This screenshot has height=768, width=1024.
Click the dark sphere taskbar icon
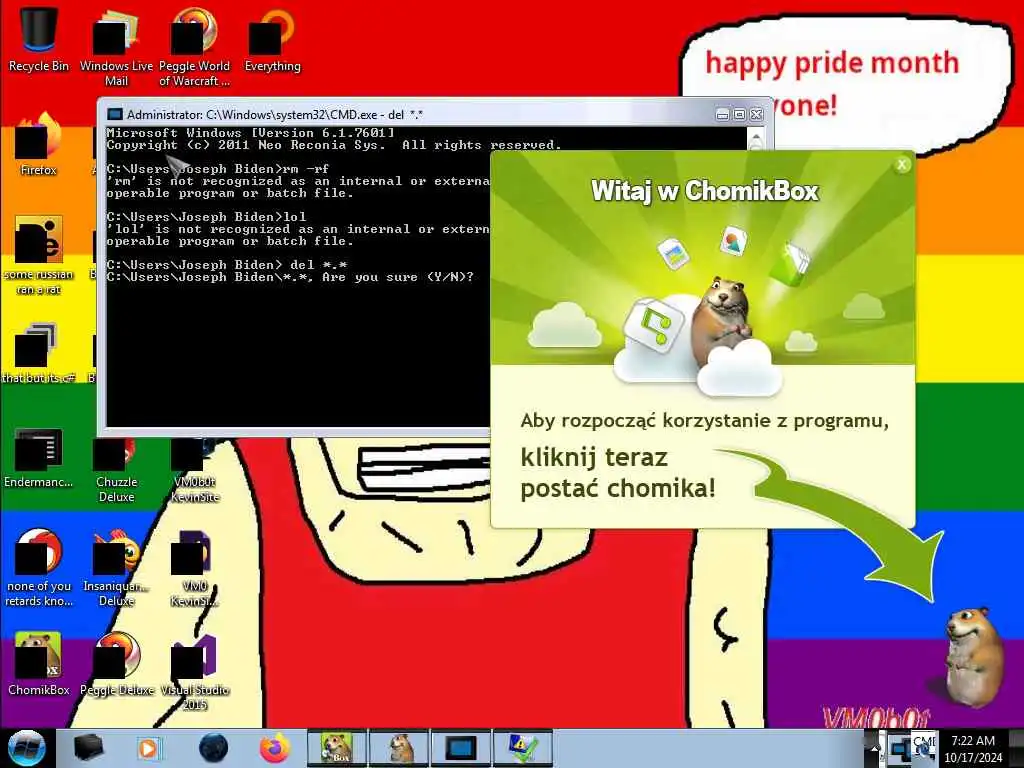(x=213, y=748)
